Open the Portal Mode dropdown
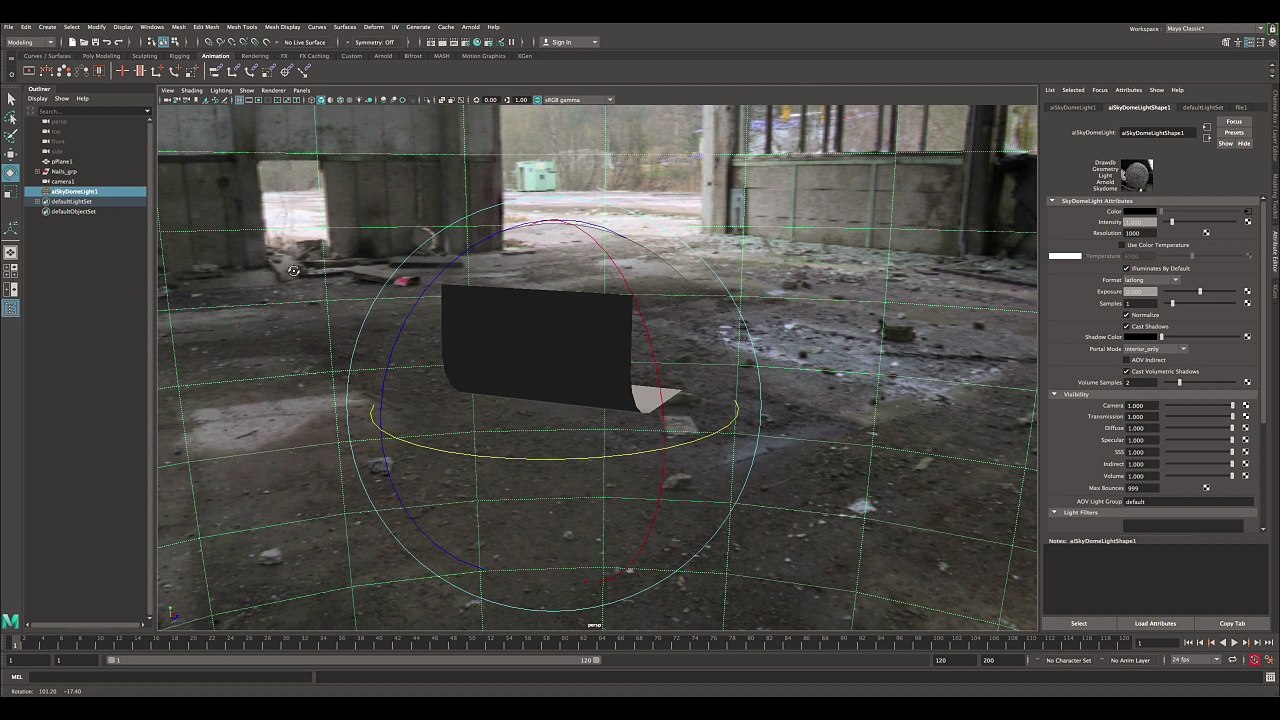 click(x=1155, y=349)
